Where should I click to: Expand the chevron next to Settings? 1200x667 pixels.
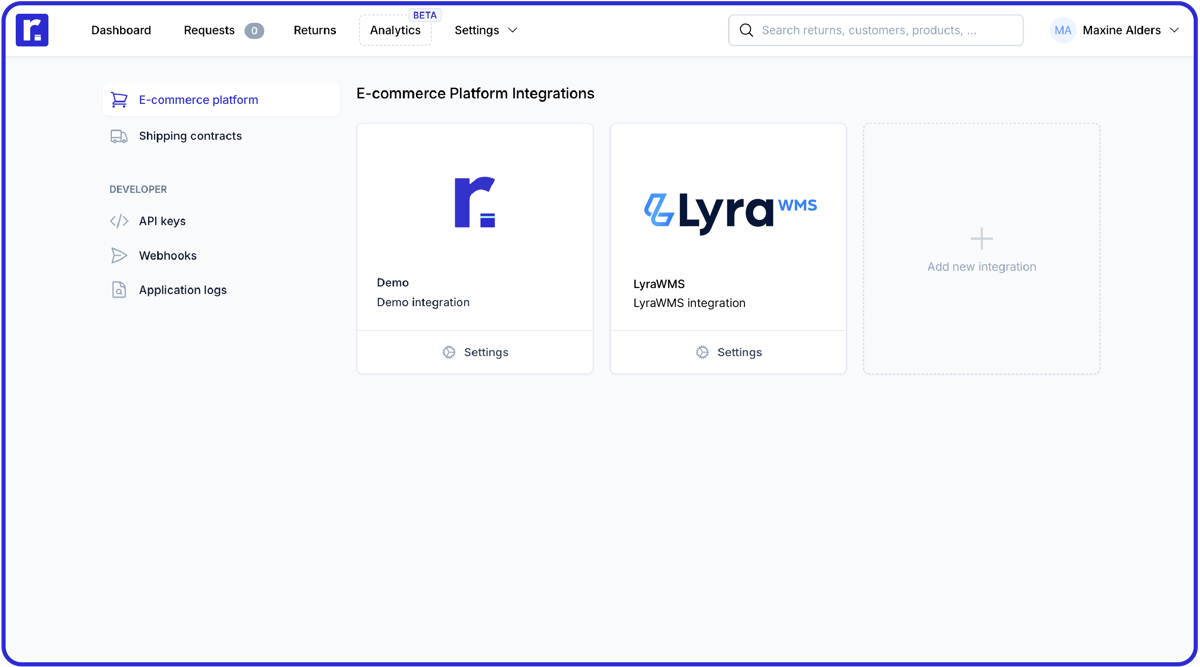[x=513, y=30]
